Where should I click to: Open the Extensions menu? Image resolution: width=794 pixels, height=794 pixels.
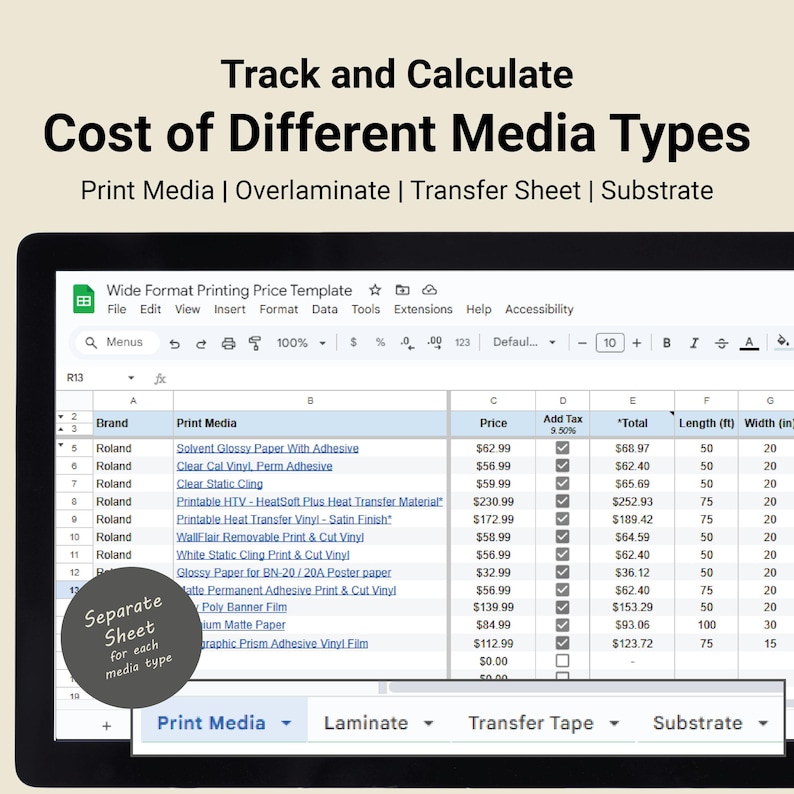tap(423, 309)
